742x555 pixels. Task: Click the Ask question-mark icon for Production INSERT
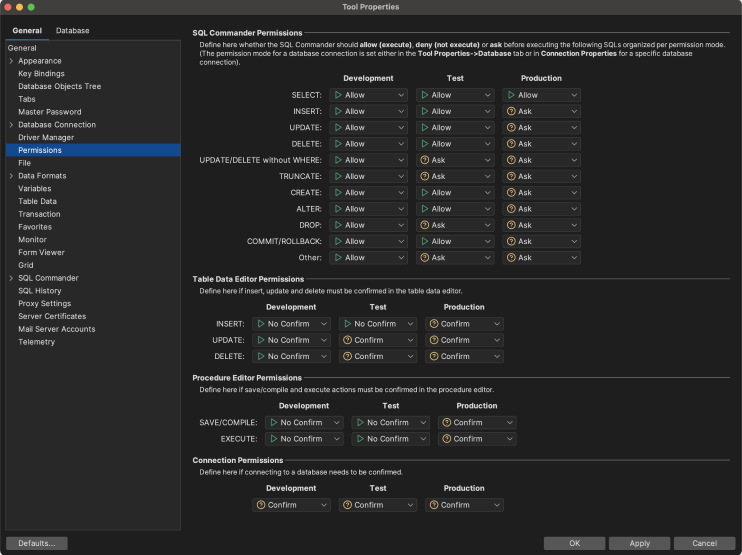click(511, 111)
